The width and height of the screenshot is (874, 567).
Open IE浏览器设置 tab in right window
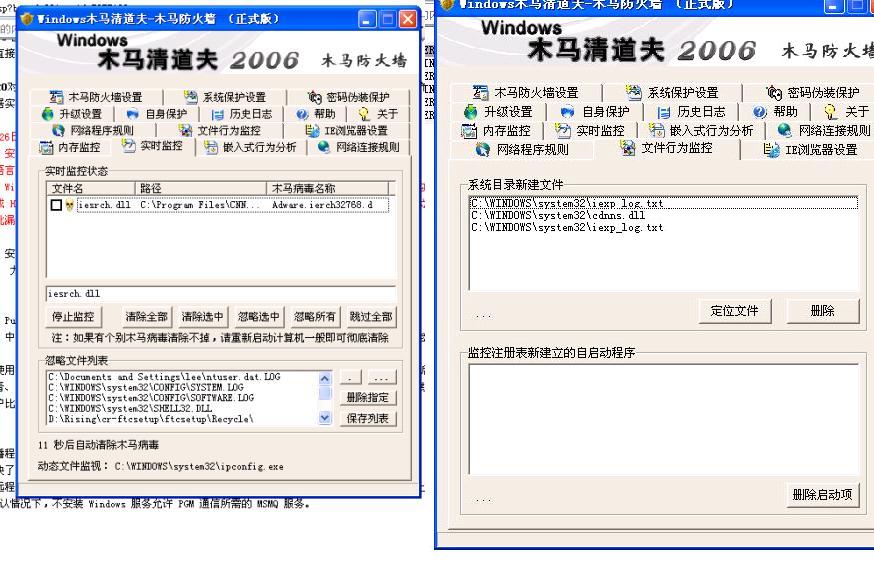pyautogui.click(x=809, y=149)
